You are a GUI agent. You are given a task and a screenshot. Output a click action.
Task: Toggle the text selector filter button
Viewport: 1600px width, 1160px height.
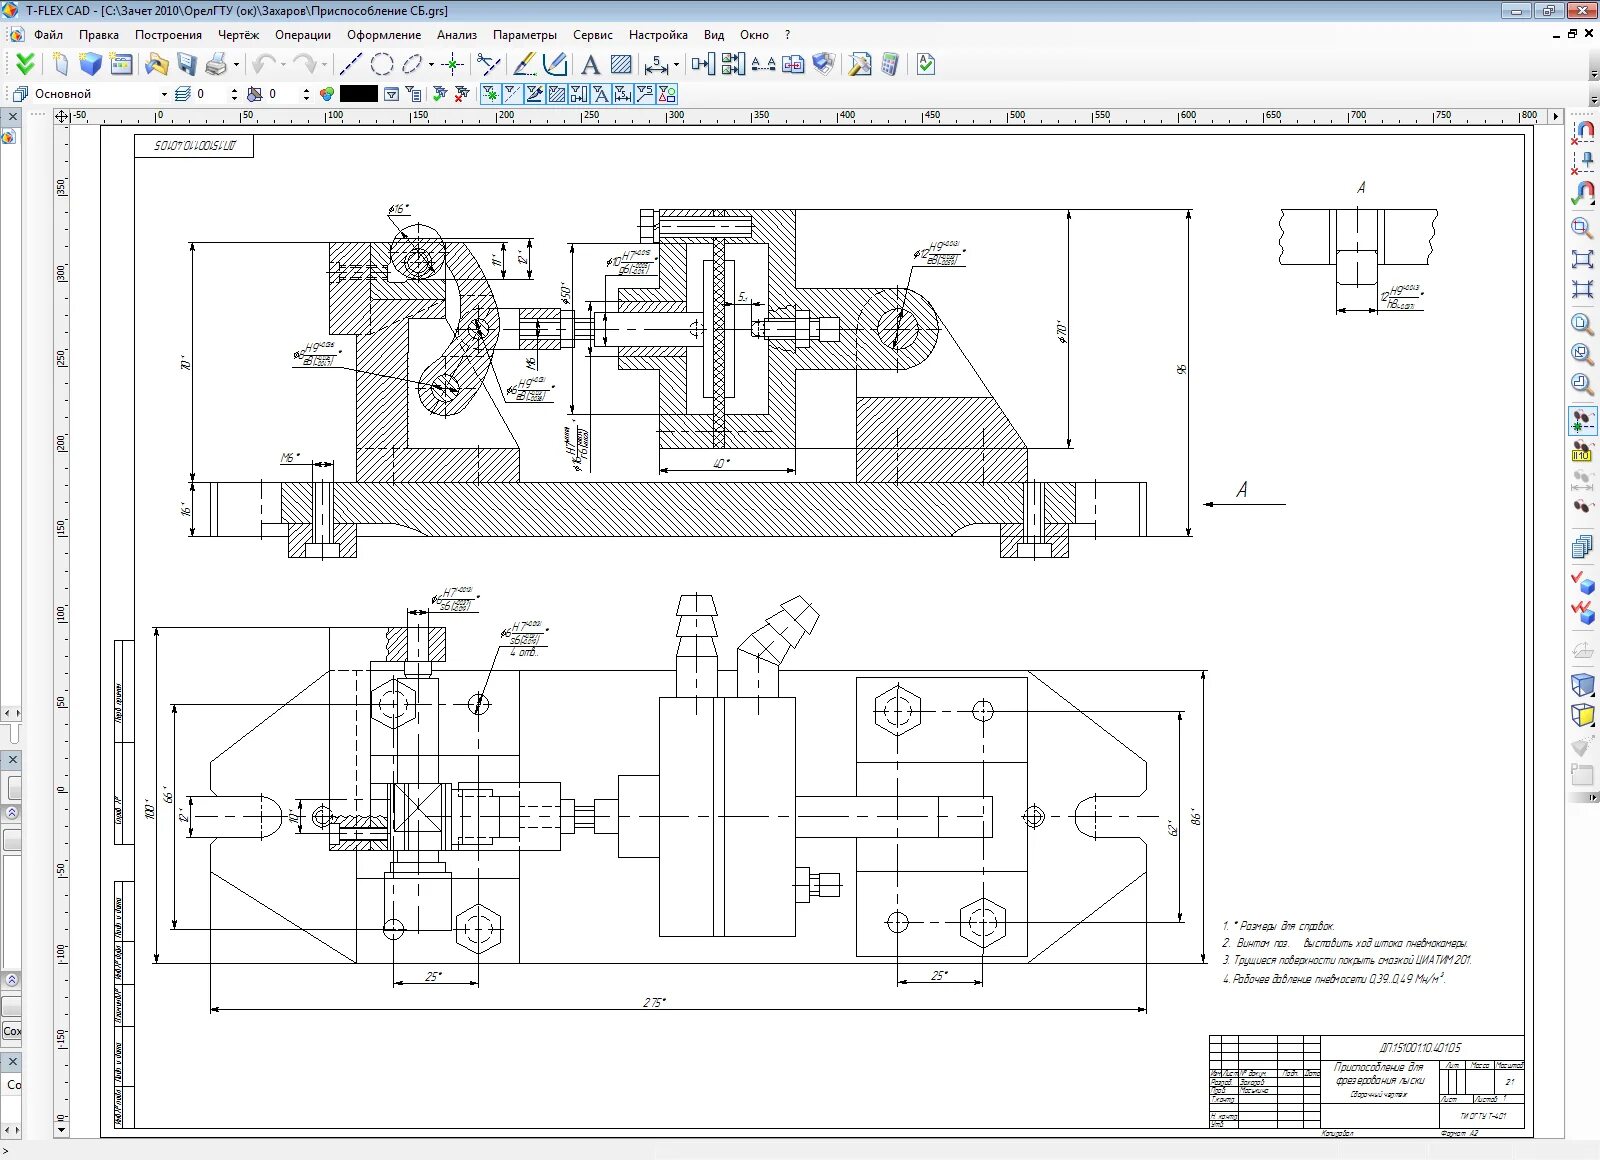coord(600,94)
